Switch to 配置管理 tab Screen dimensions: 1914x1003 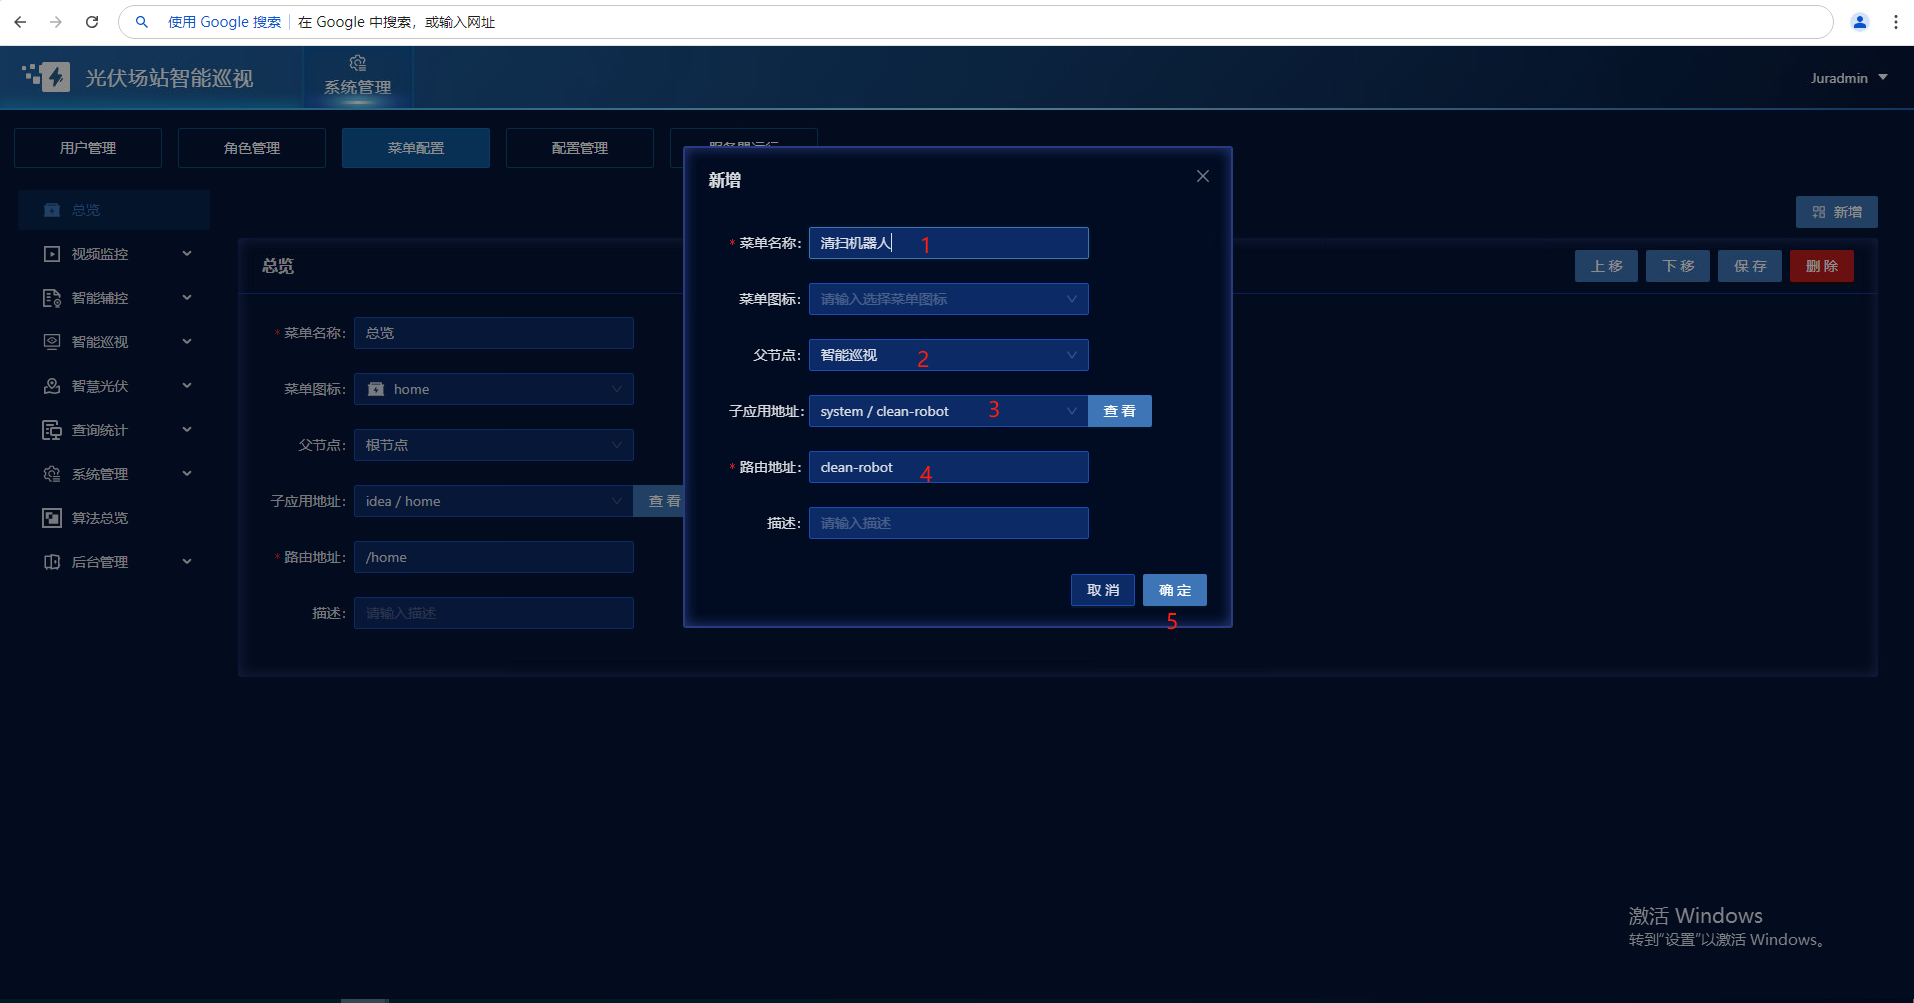580,148
